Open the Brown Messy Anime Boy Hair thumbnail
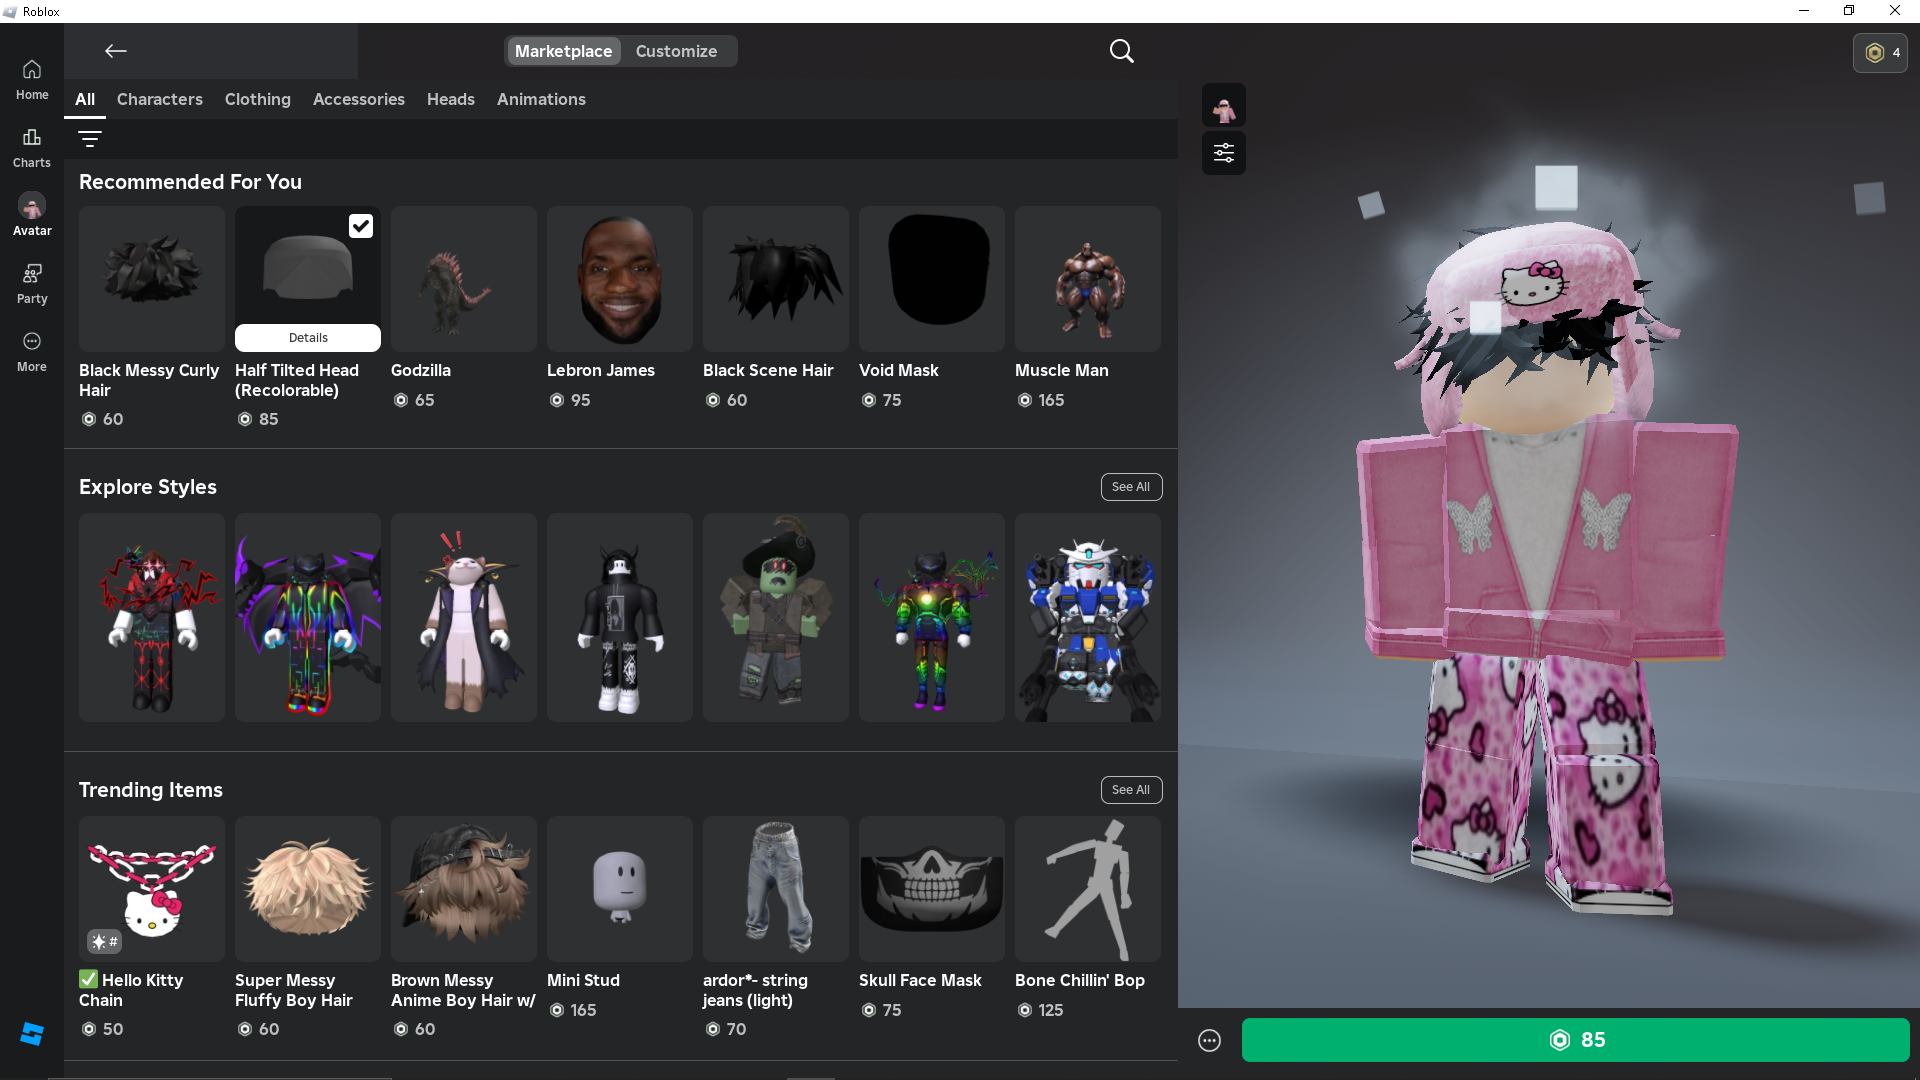The height and width of the screenshot is (1080, 1920). click(x=464, y=889)
